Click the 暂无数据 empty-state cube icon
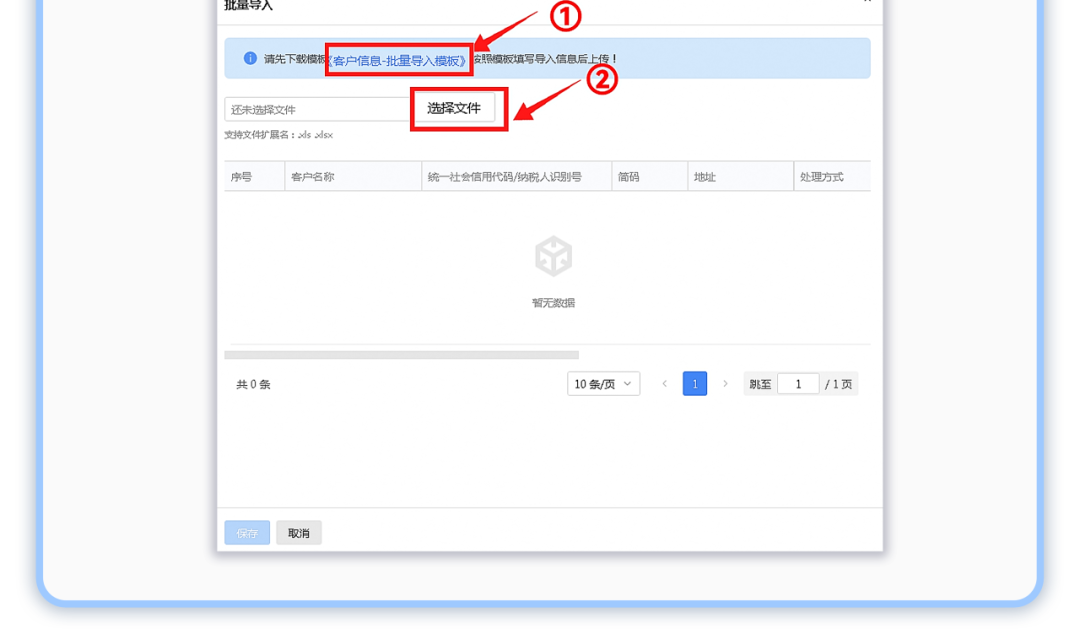1080x629 pixels. pos(553,256)
